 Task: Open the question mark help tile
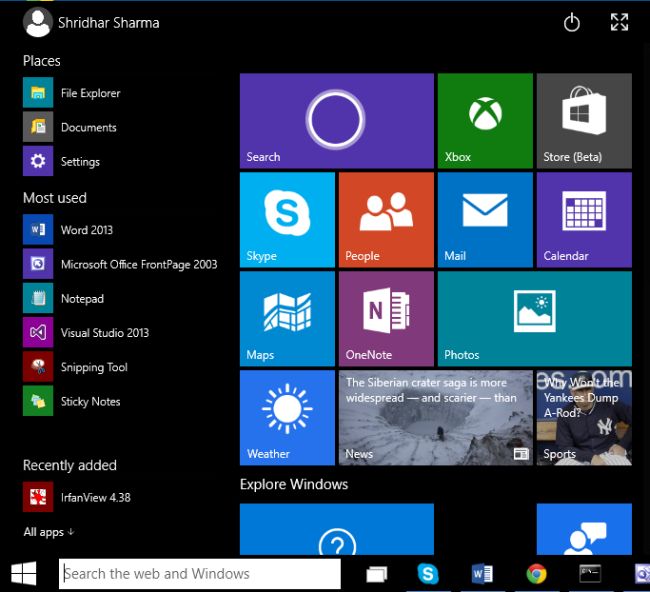[x=337, y=529]
